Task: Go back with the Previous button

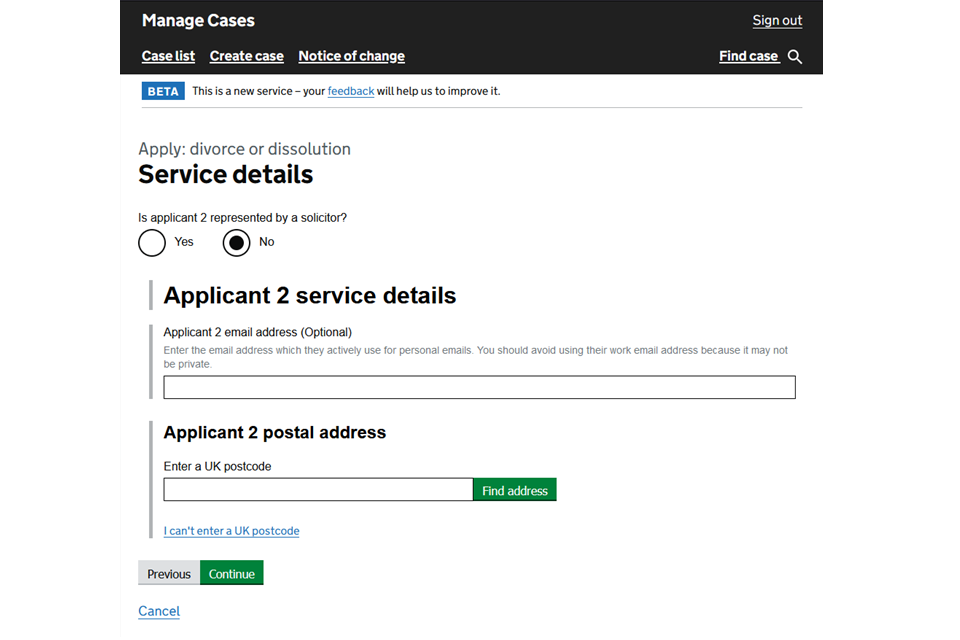Action: [x=168, y=573]
